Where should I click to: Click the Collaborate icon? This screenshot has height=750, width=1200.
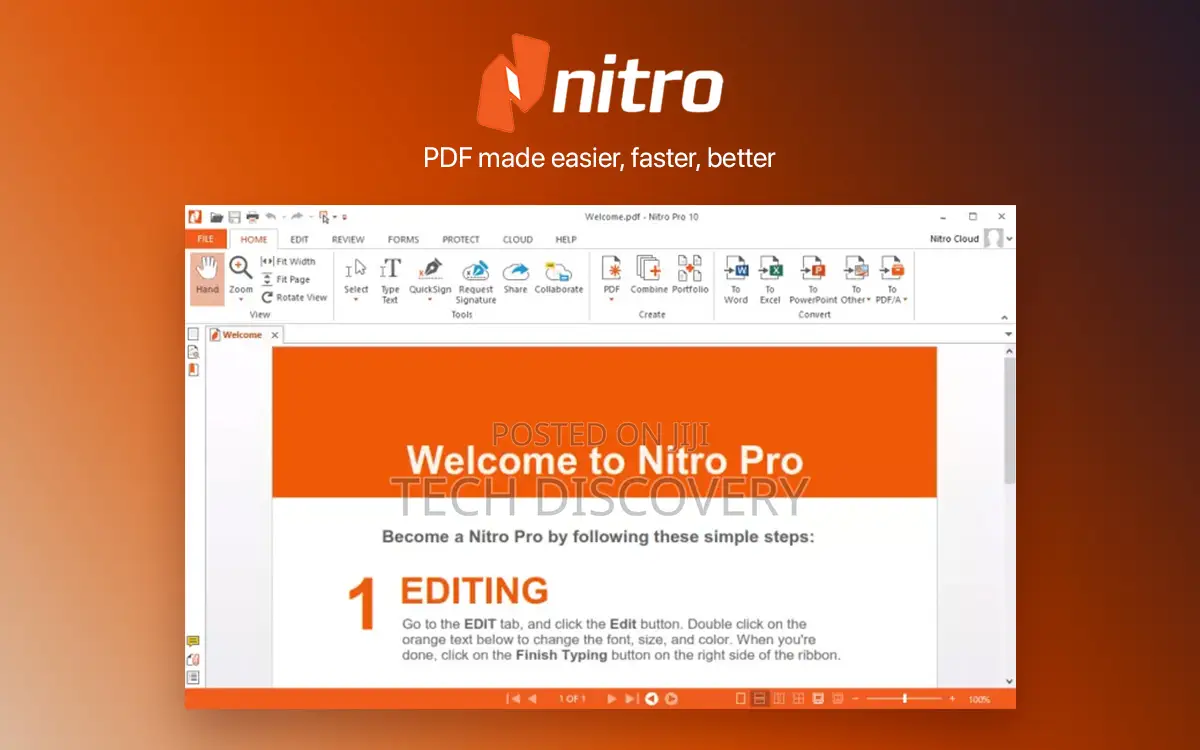(x=558, y=270)
